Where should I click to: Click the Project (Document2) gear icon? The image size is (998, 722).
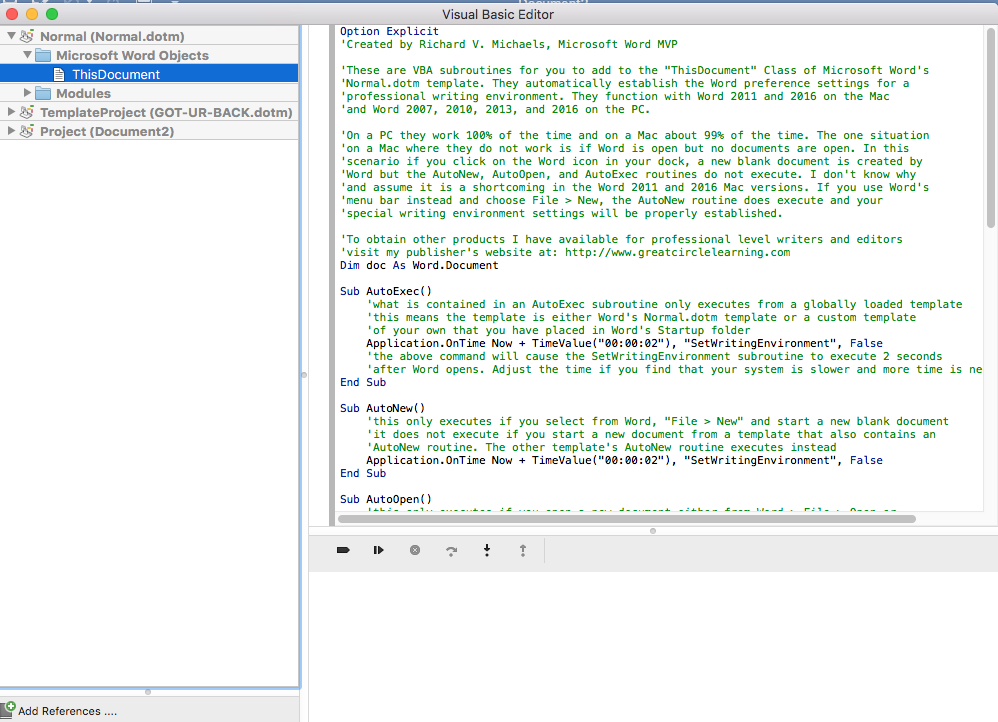tap(27, 131)
